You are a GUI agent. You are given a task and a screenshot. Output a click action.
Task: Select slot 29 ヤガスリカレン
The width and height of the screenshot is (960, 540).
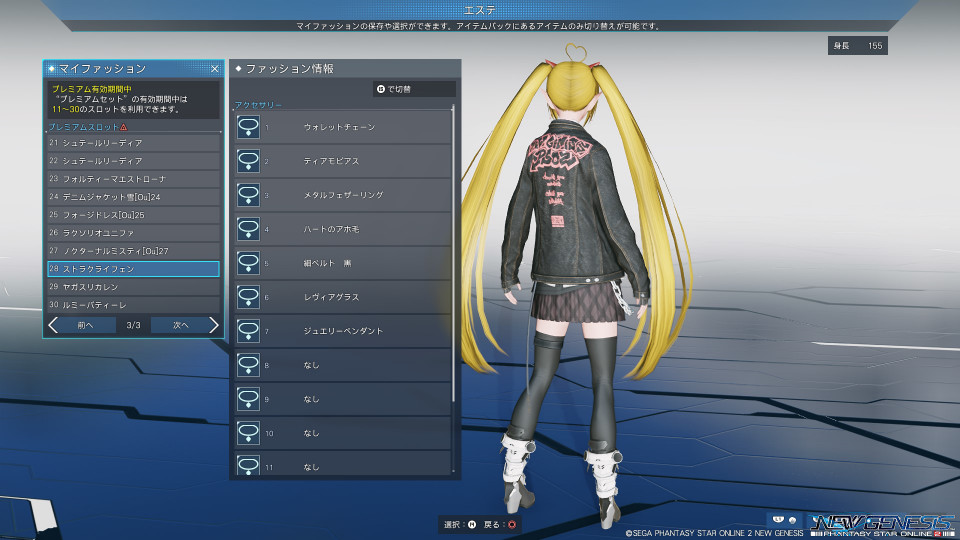pos(133,287)
